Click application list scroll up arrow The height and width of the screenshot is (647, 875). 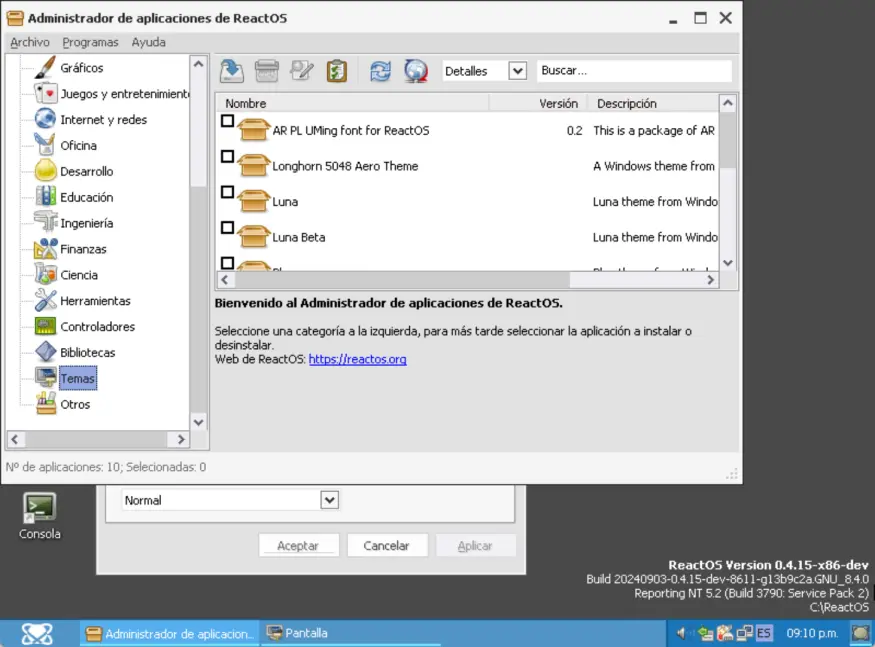tap(728, 103)
